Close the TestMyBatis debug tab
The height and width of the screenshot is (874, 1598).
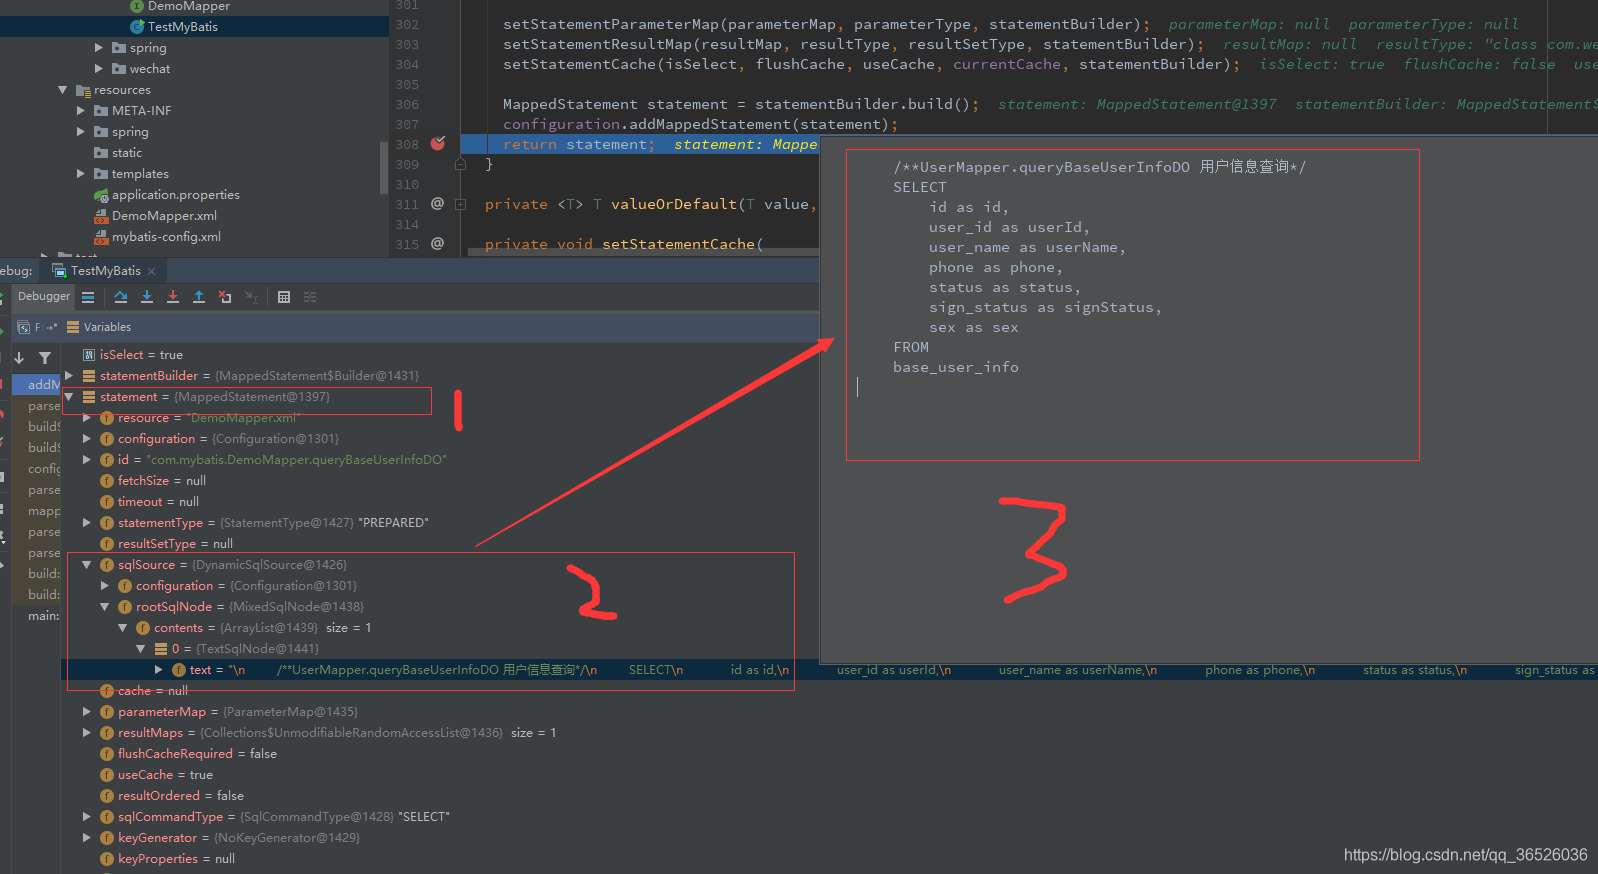point(152,271)
